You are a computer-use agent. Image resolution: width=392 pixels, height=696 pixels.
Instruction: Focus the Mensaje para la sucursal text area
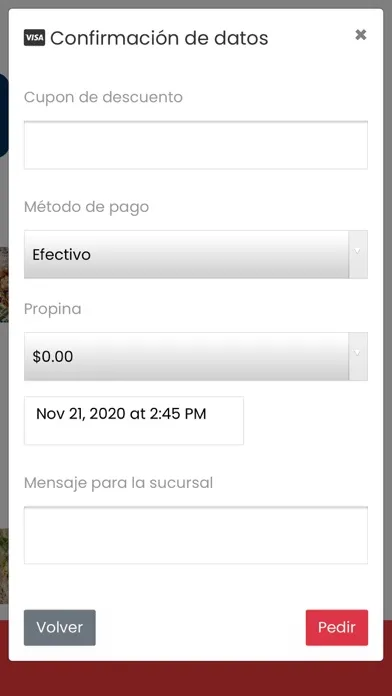click(196, 535)
